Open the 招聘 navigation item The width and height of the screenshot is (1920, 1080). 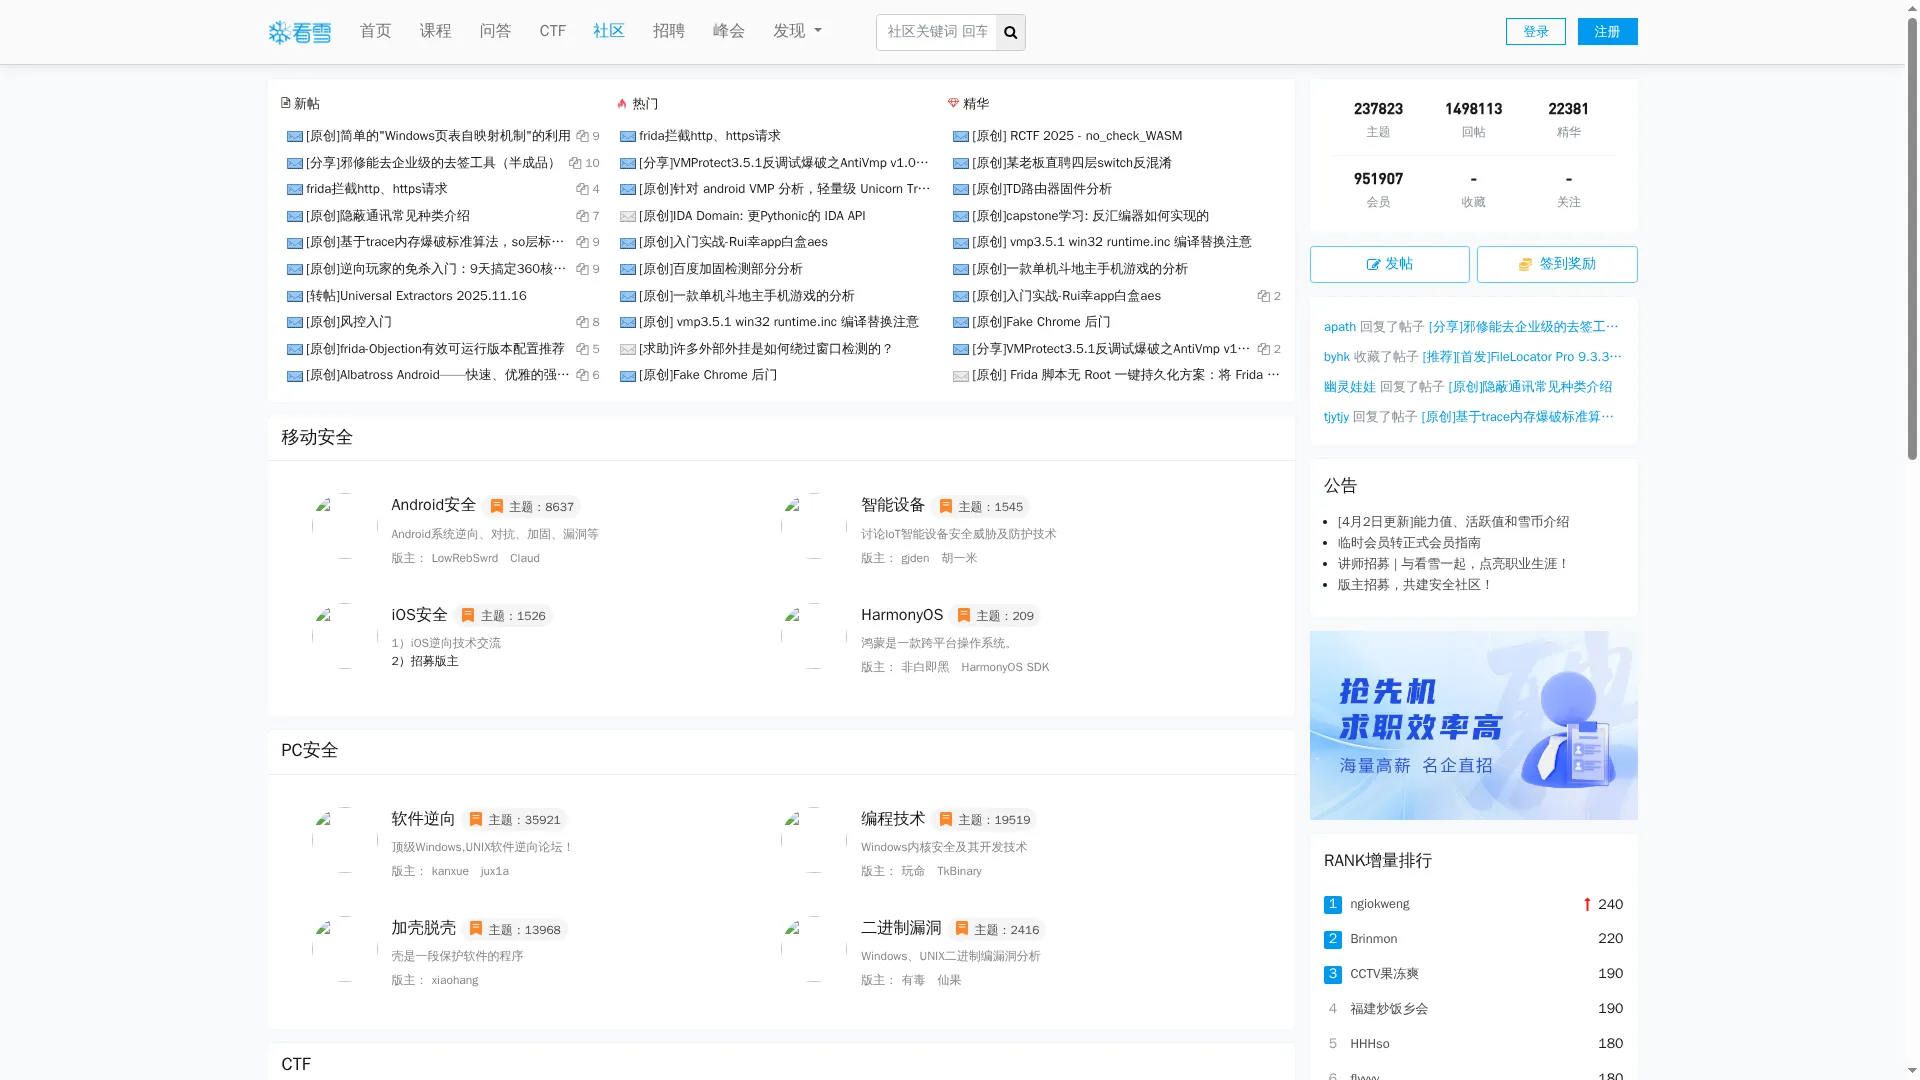[x=668, y=31]
